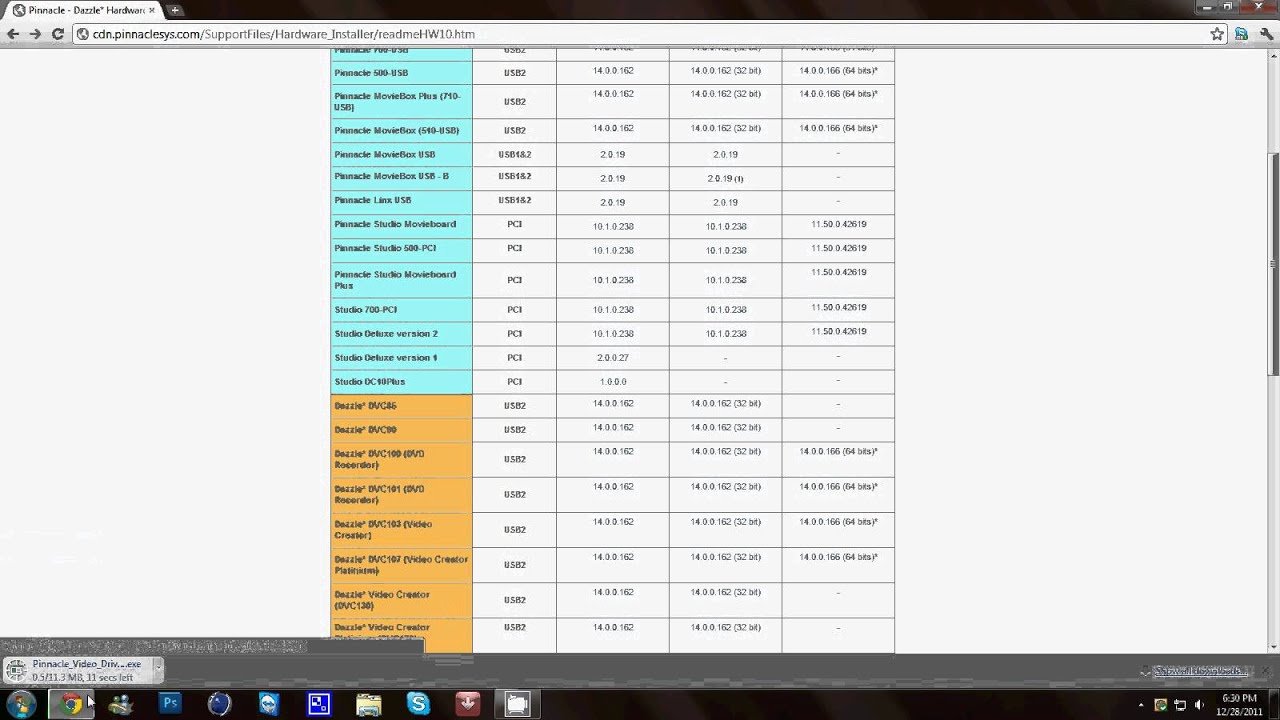Image resolution: width=1280 pixels, height=720 pixels.
Task: Click 11.50.0.42619 in the Studio 700-PCI row
Action: (838, 307)
